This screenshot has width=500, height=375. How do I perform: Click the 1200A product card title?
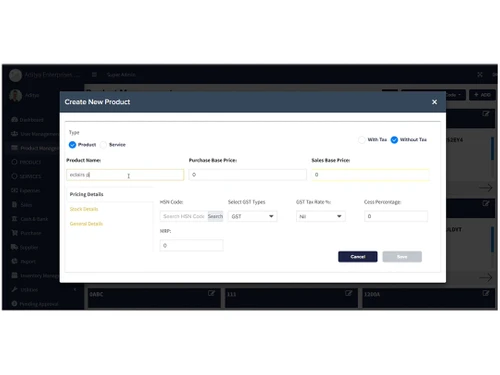(x=372, y=294)
